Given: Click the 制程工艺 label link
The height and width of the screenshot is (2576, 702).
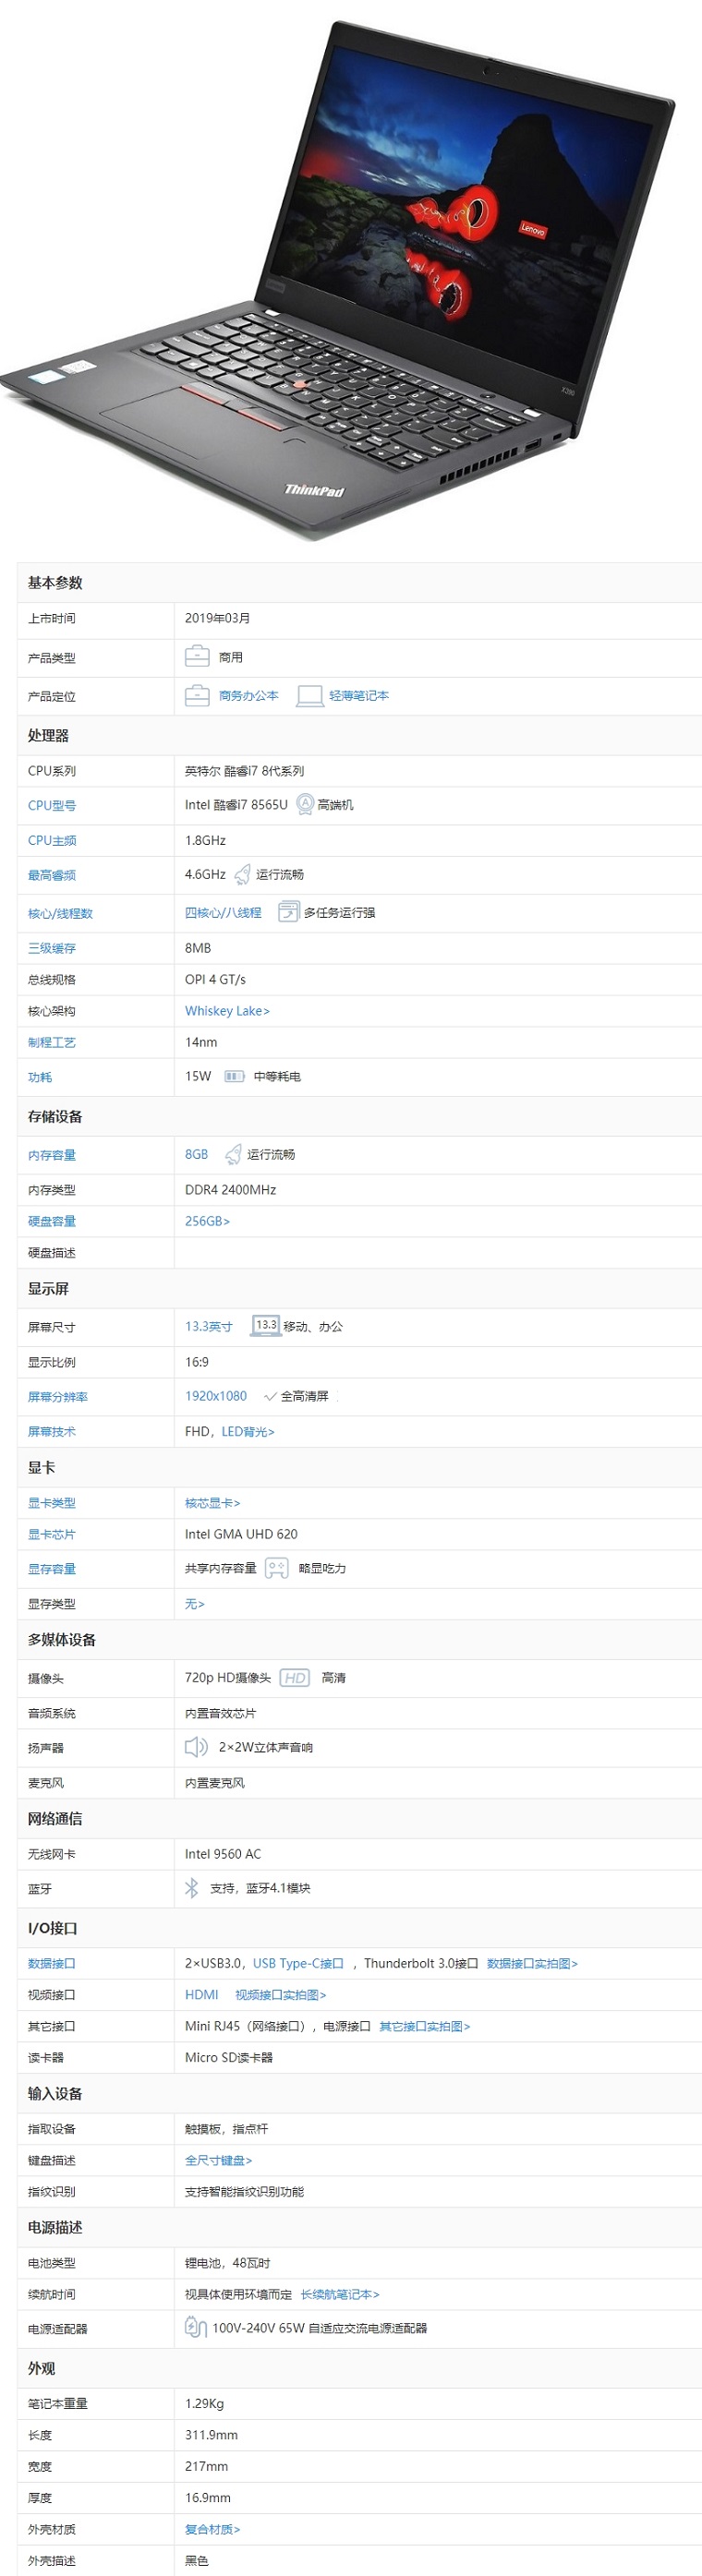Looking at the screenshot, I should pyautogui.click(x=52, y=1043).
